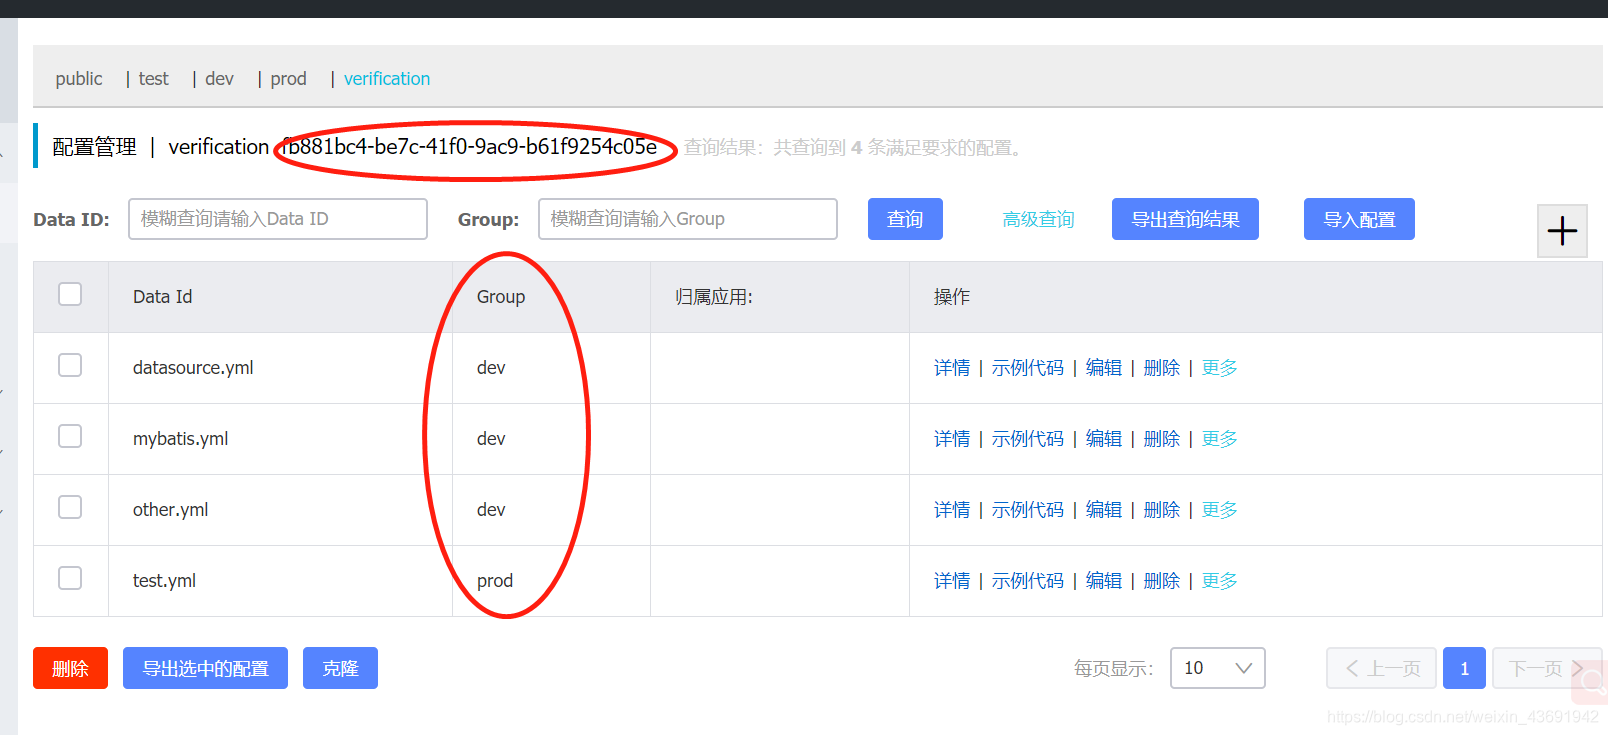This screenshot has height=735, width=1608.
Task: Focus the Group search input
Action: (688, 219)
